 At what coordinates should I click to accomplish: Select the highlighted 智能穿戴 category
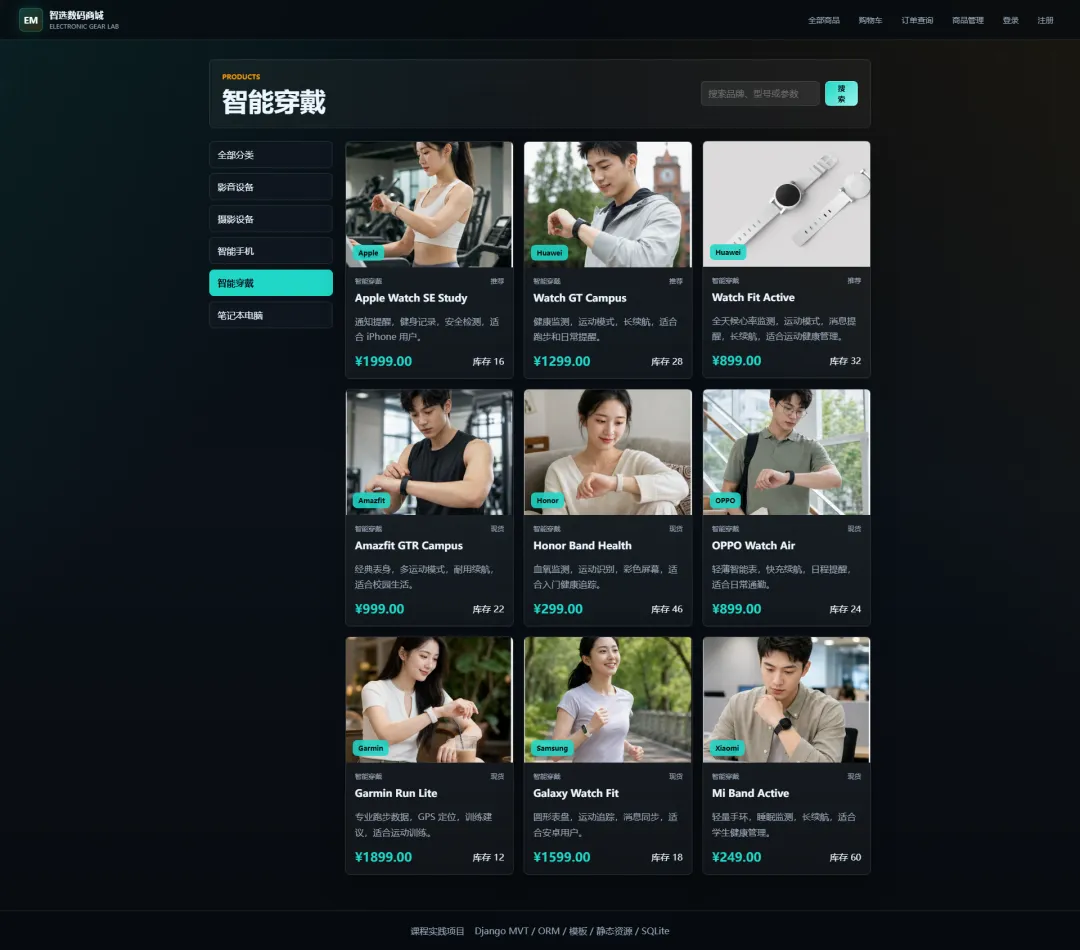click(x=271, y=283)
